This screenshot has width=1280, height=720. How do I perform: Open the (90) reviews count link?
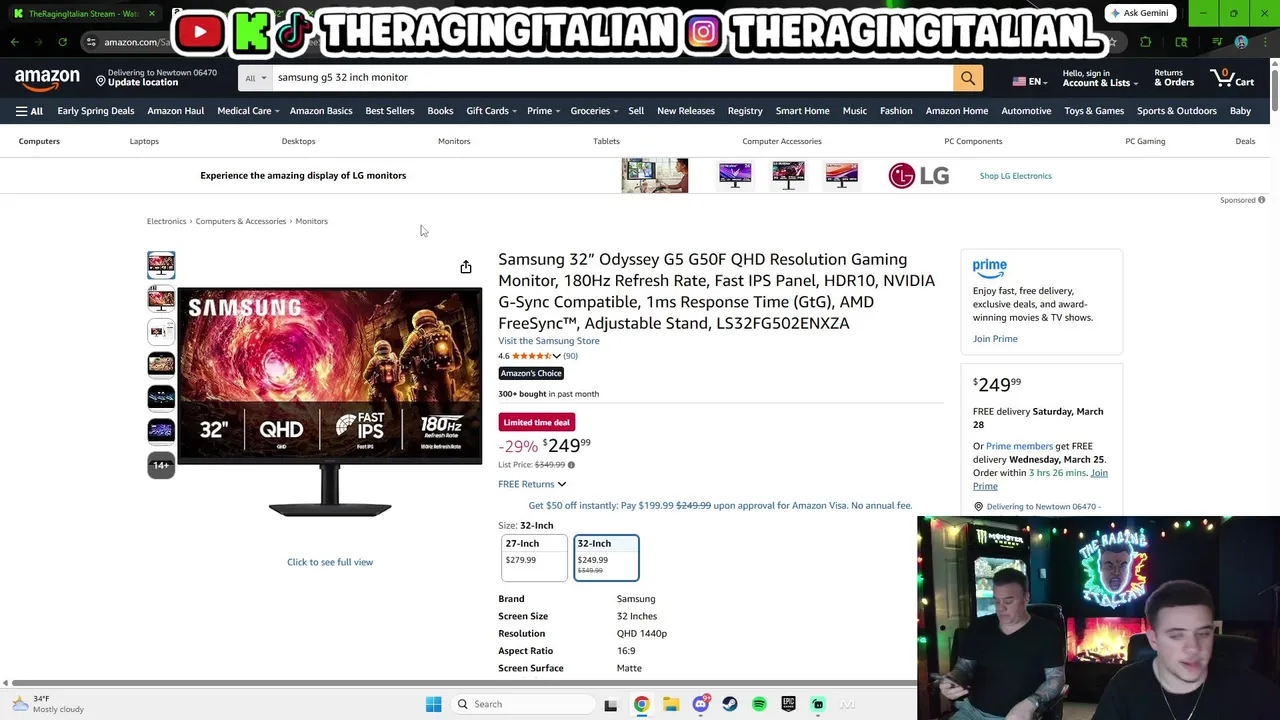tap(570, 356)
